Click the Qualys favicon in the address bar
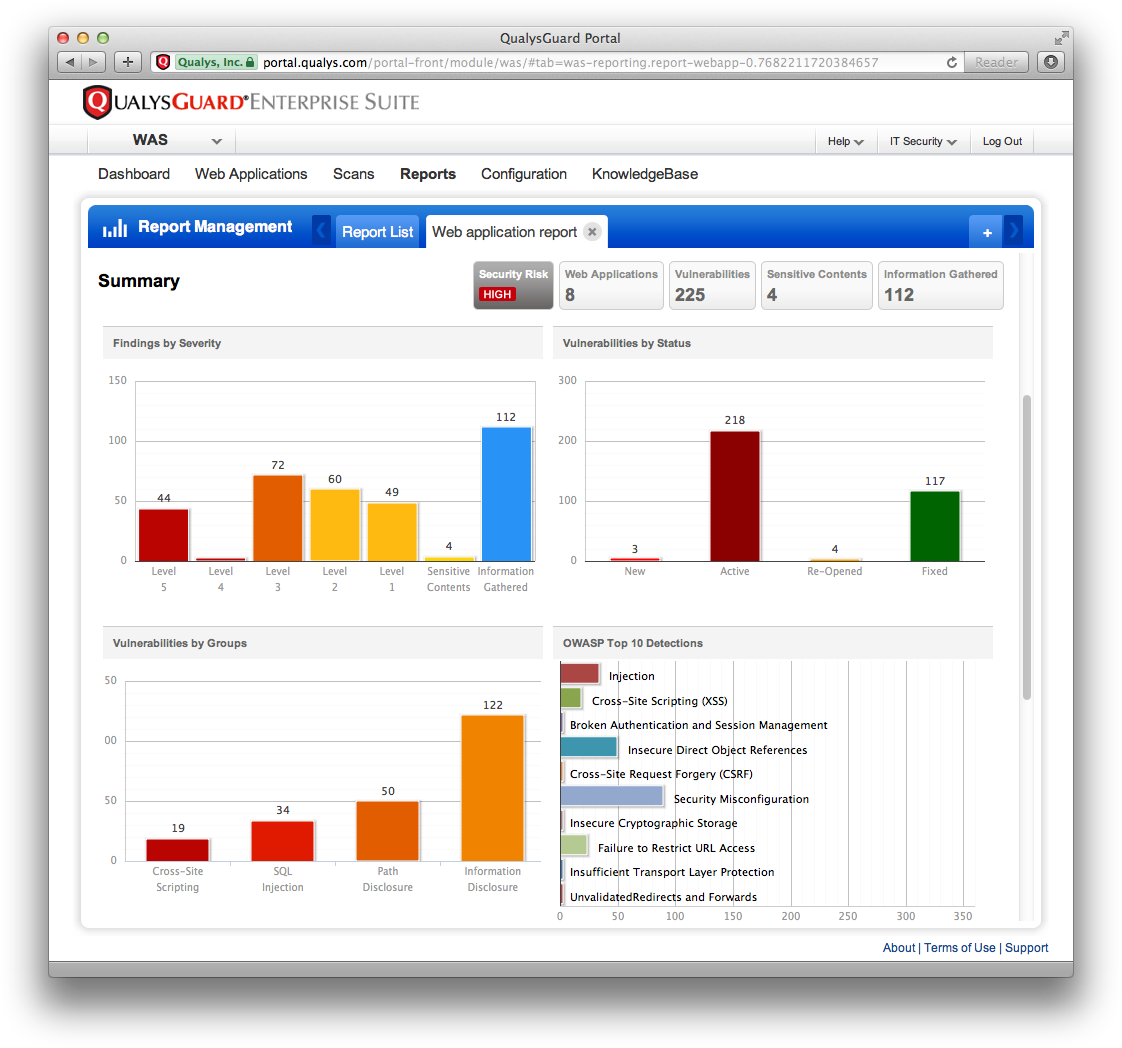Screen dimensions: 1122x1048 (162, 62)
